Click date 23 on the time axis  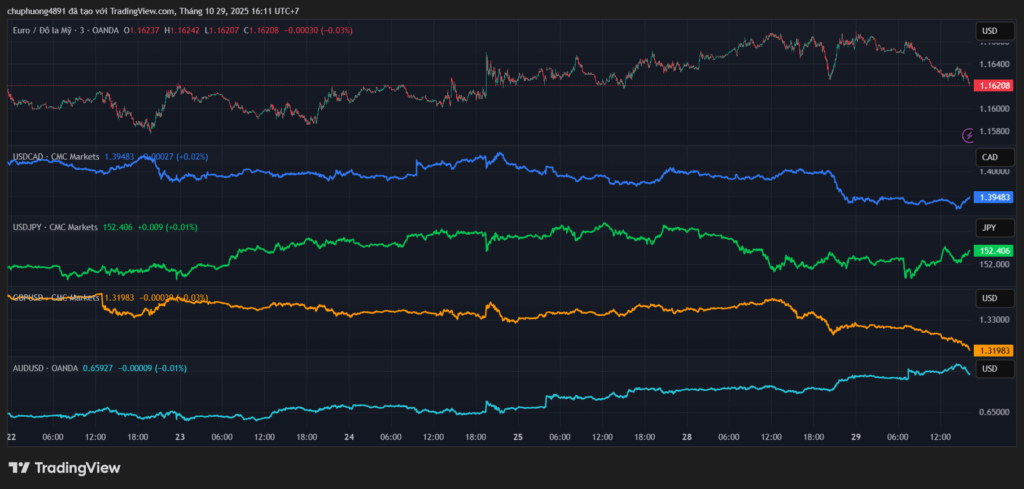(180, 437)
